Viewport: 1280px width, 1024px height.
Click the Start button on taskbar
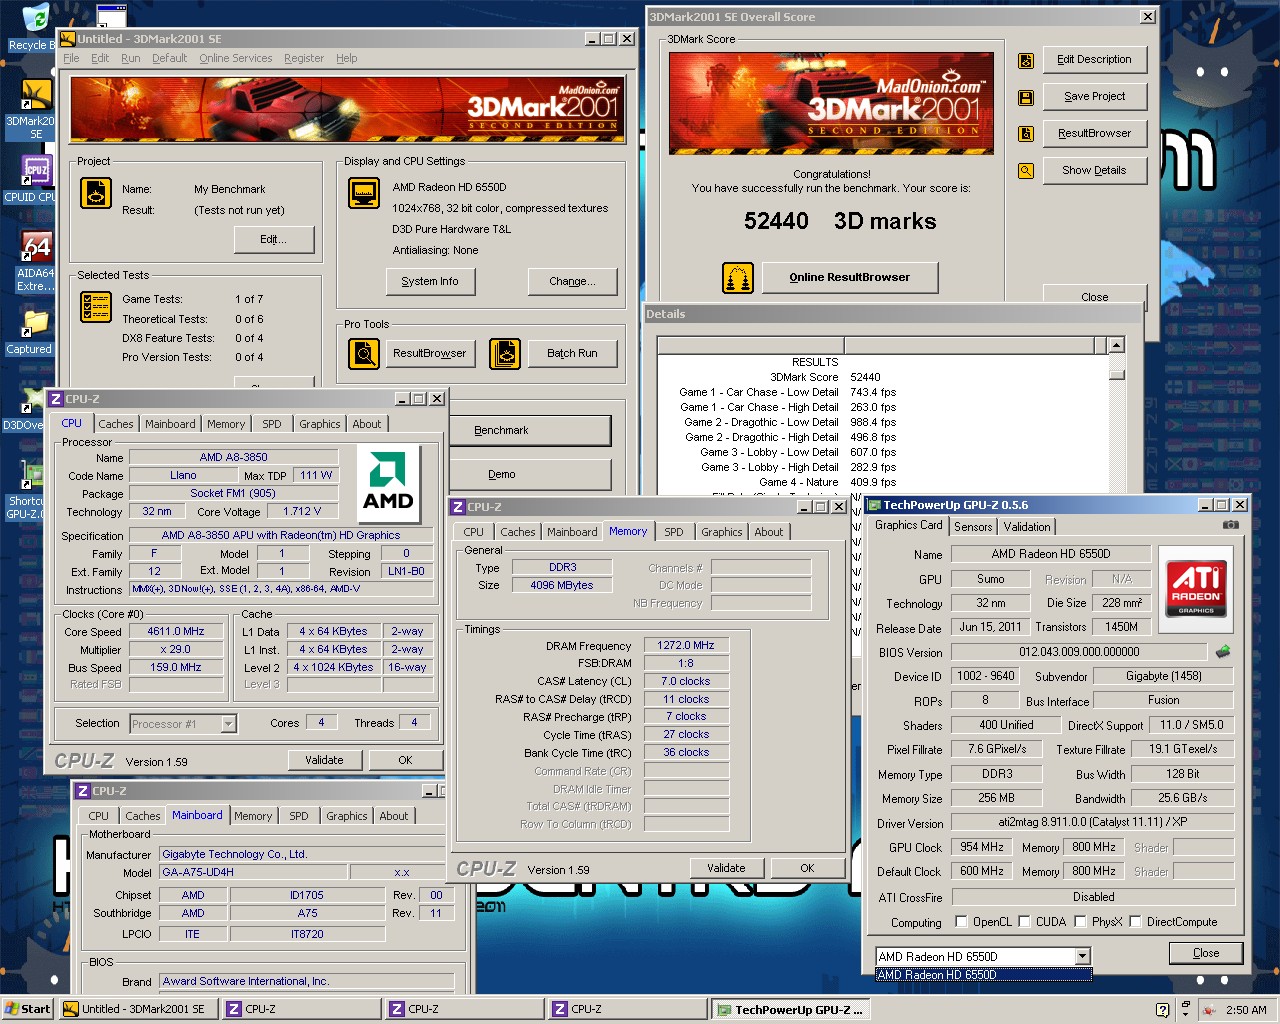pyautogui.click(x=27, y=1009)
